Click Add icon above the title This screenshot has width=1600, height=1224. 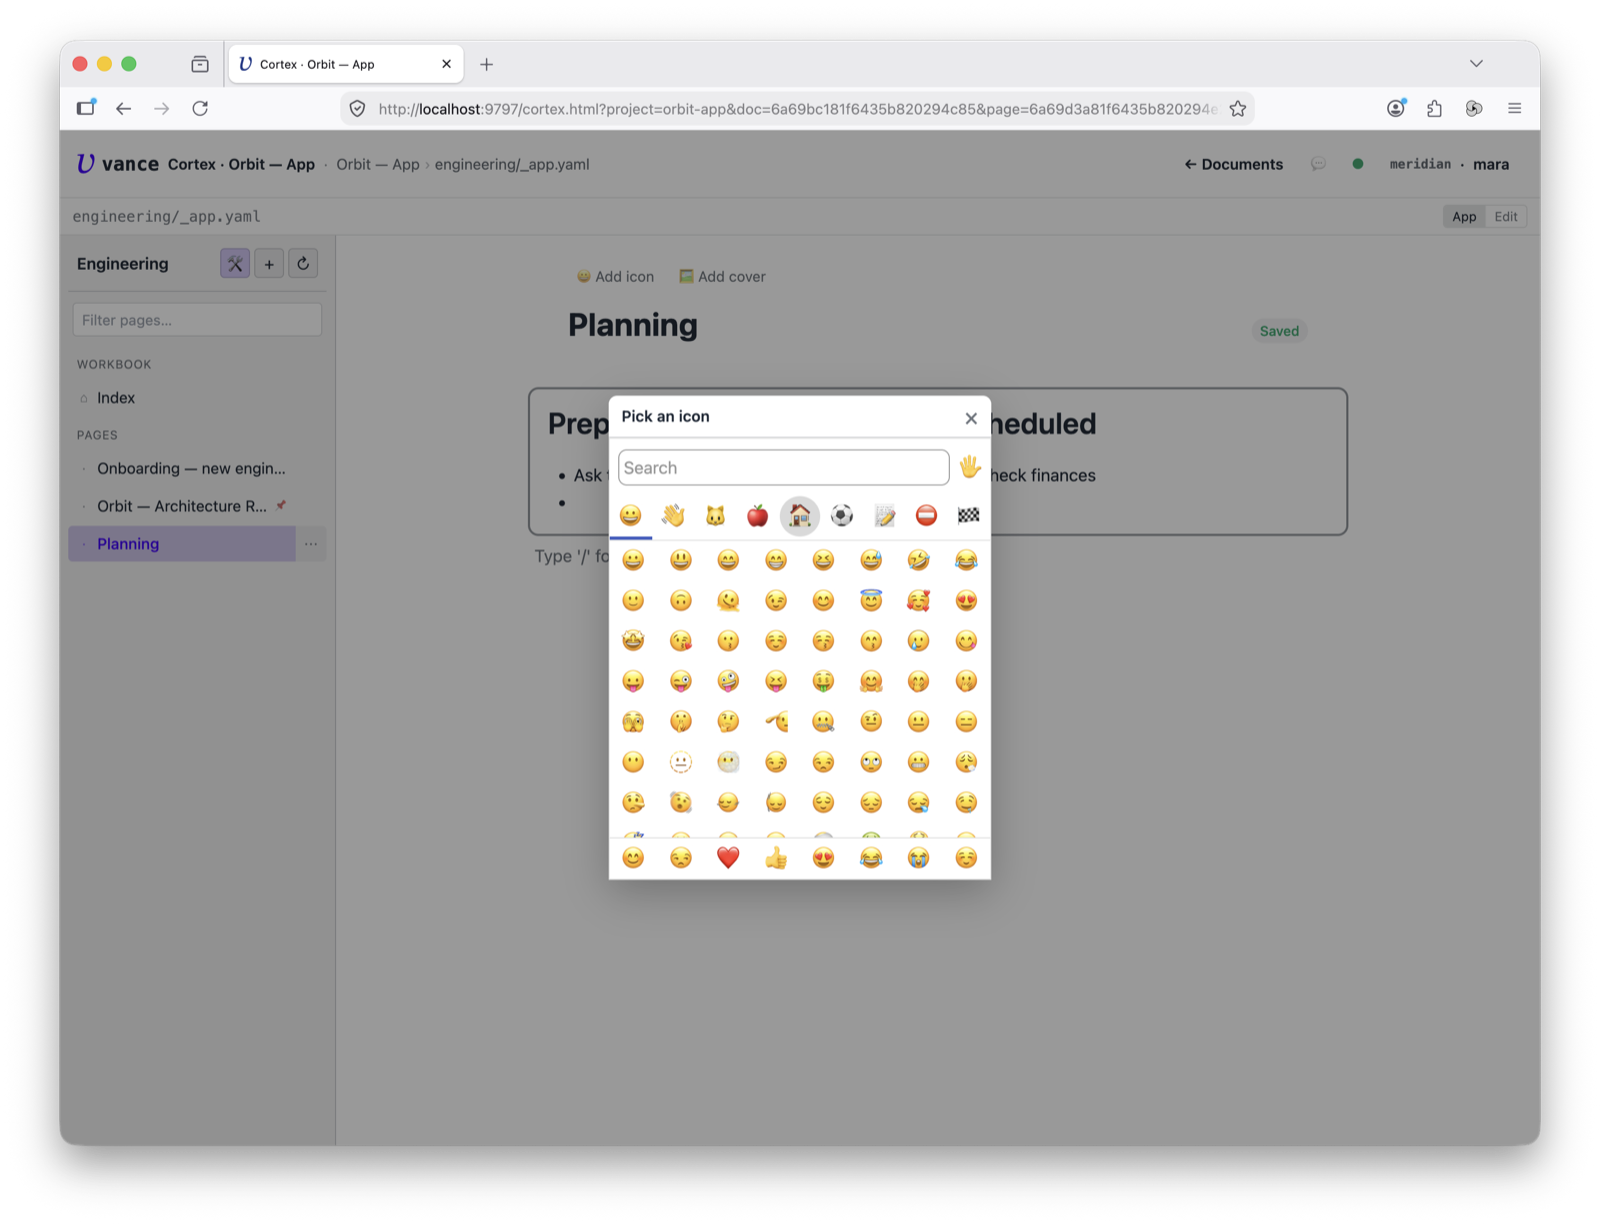coord(615,277)
